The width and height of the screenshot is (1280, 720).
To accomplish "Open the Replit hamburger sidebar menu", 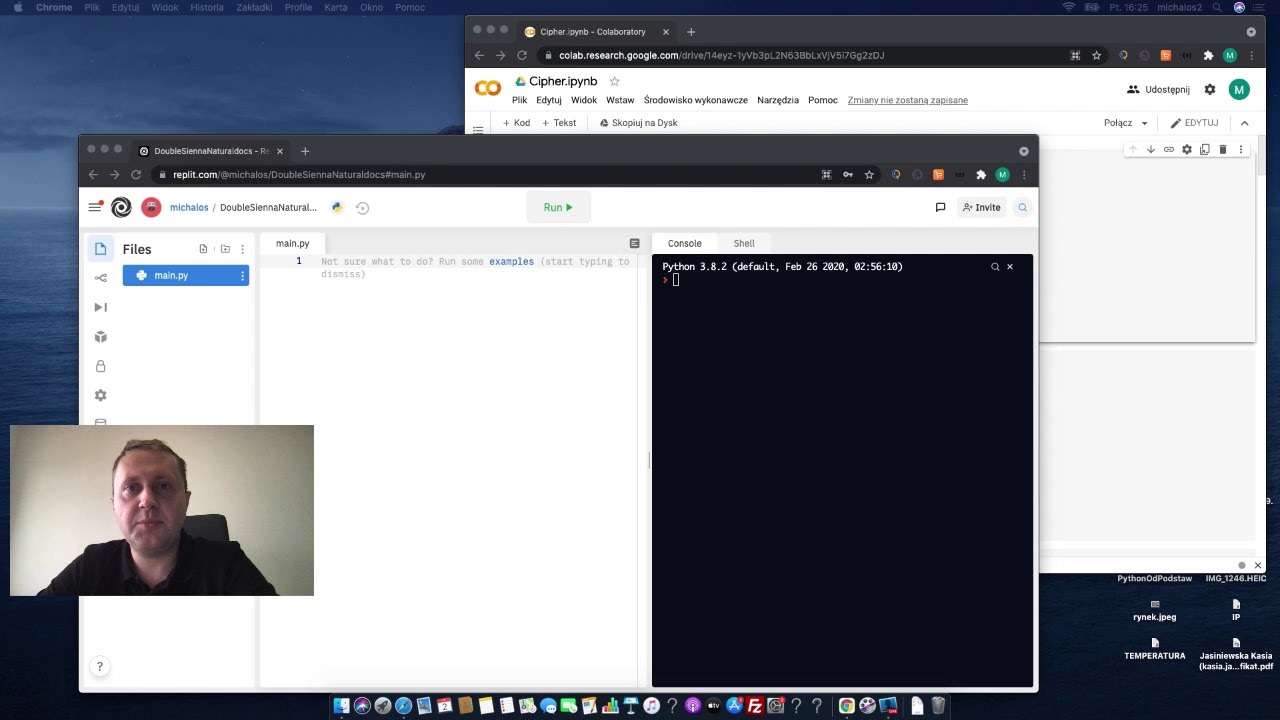I will pyautogui.click(x=95, y=207).
